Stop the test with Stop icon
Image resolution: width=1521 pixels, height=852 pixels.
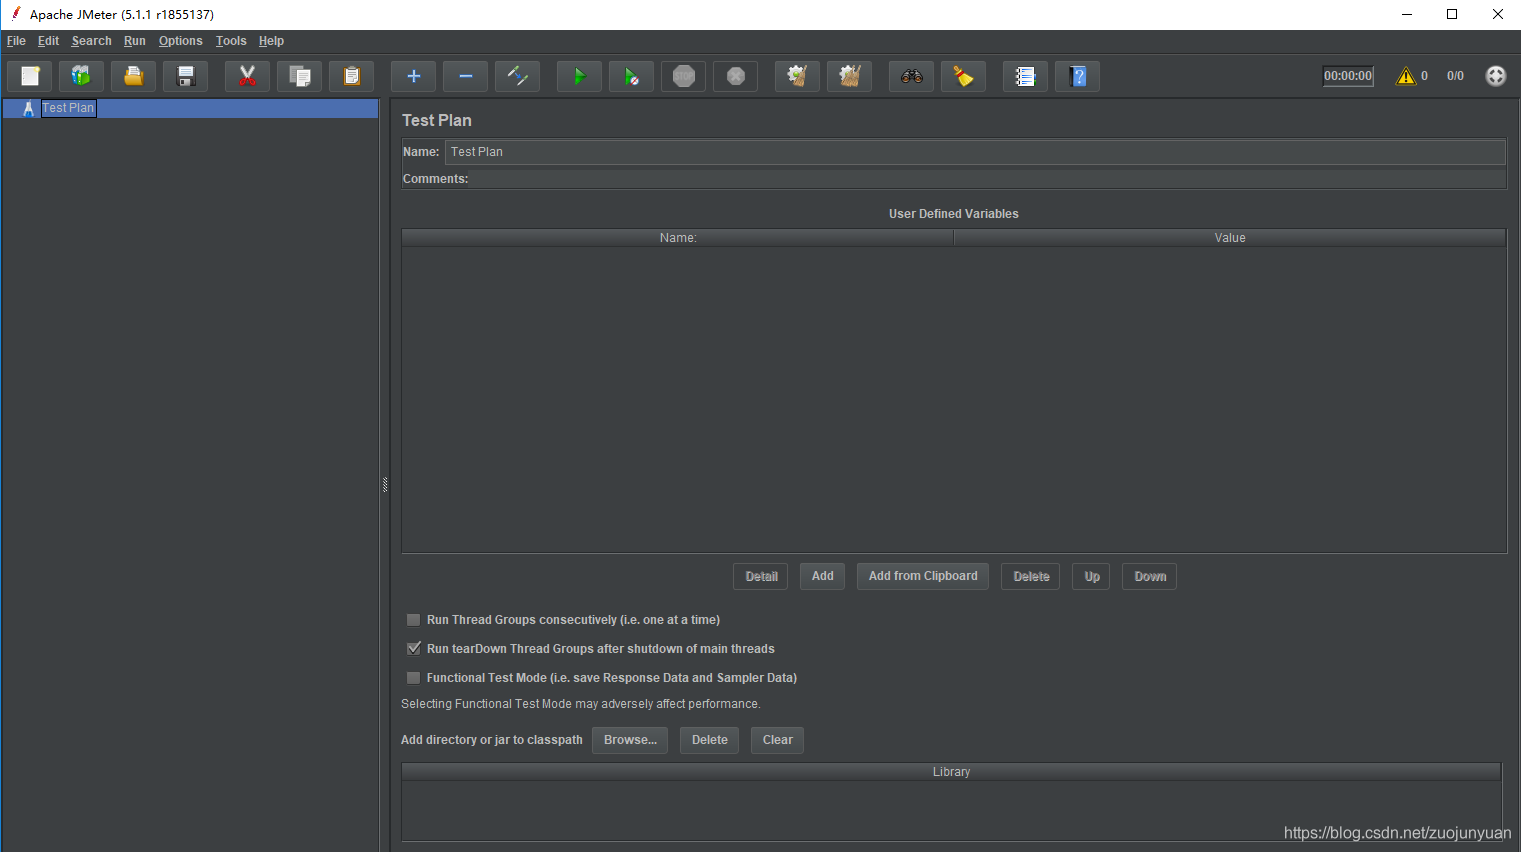pos(683,76)
